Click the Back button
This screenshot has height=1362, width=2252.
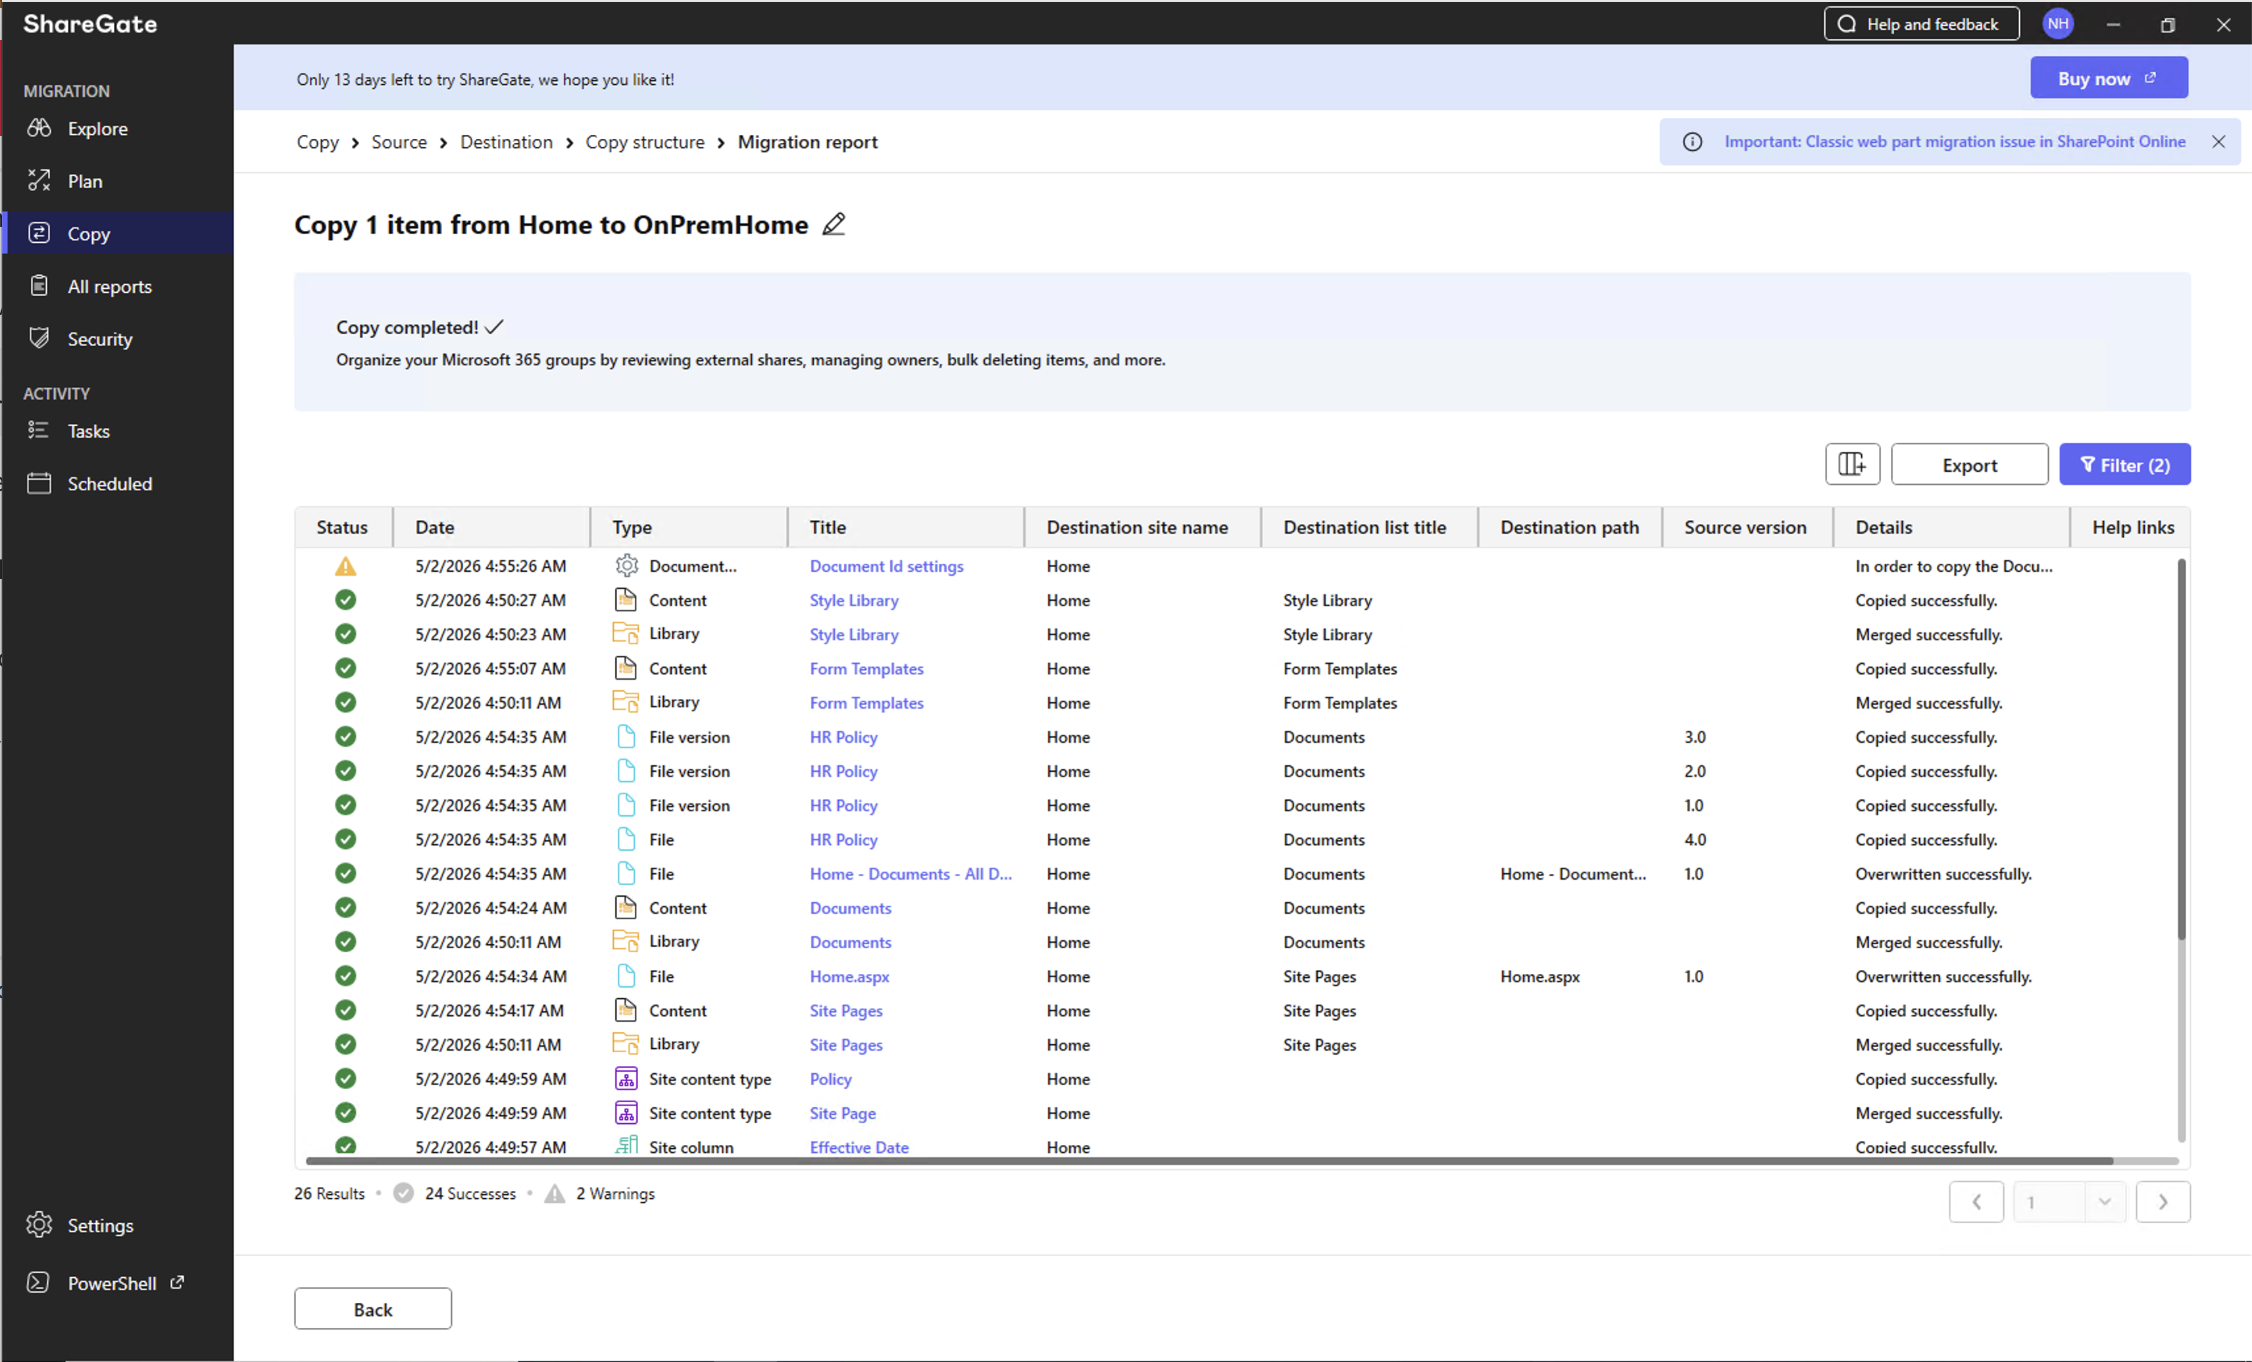(373, 1309)
